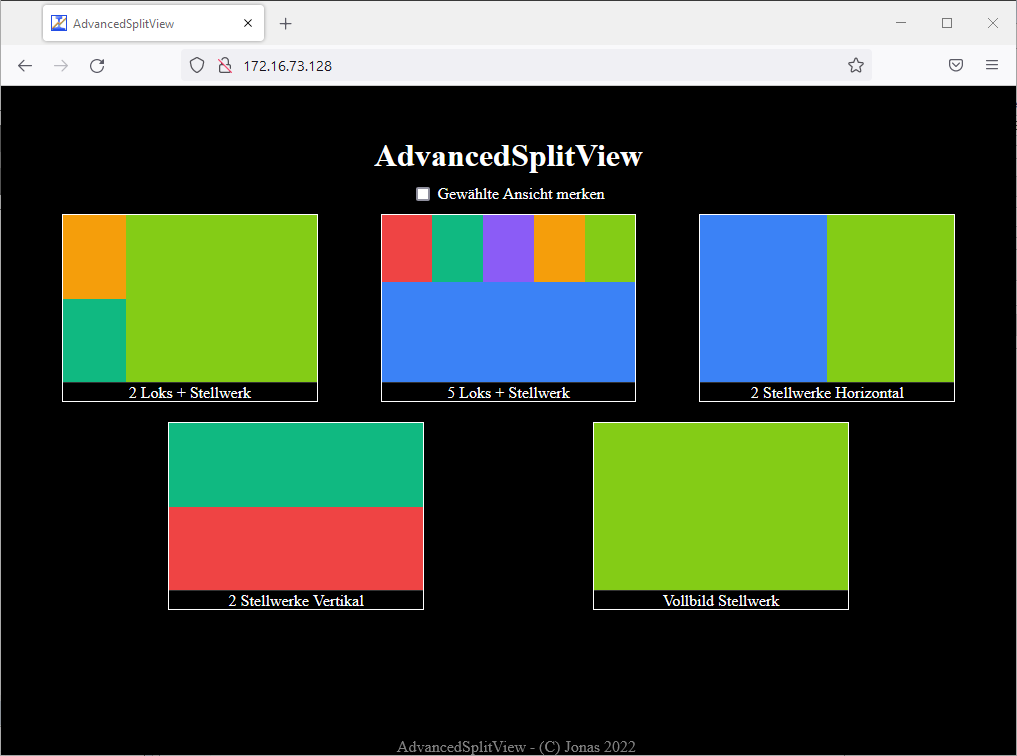Bookmark this page with the star
The width and height of the screenshot is (1017, 756).
click(x=855, y=66)
